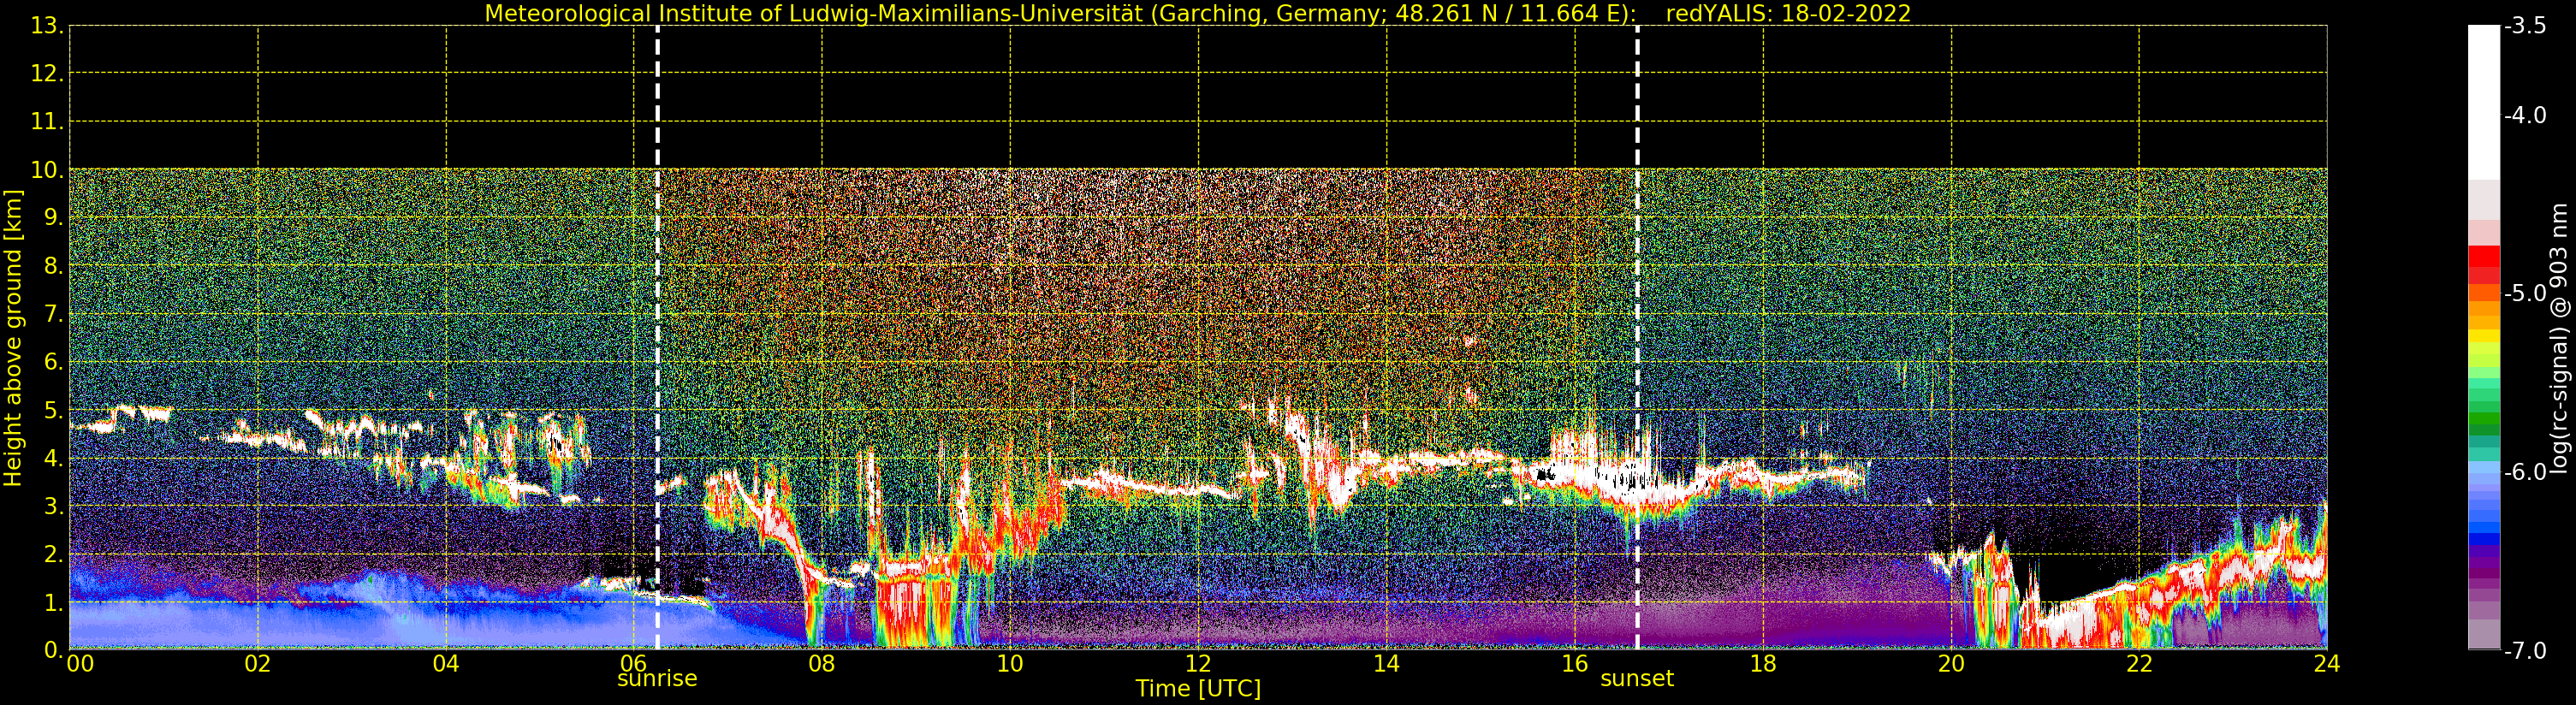The image size is (2576, 705).
Task: Click the '7.' tick on height axis
Action: point(53,314)
